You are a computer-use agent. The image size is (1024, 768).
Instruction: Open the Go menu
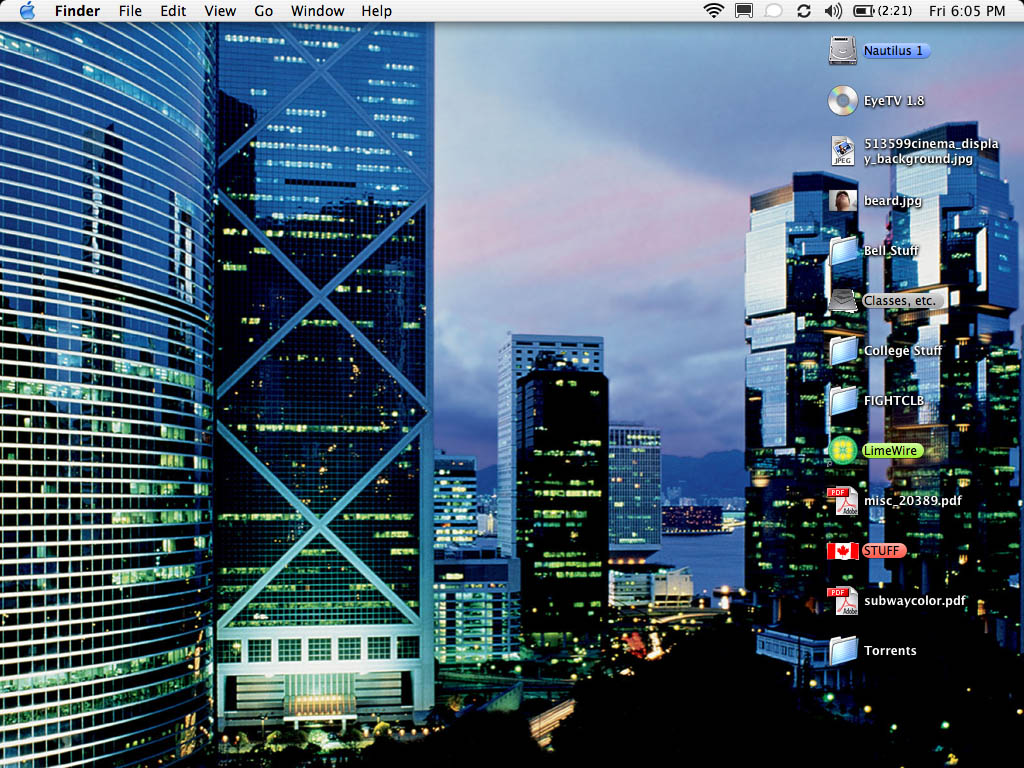click(x=264, y=11)
